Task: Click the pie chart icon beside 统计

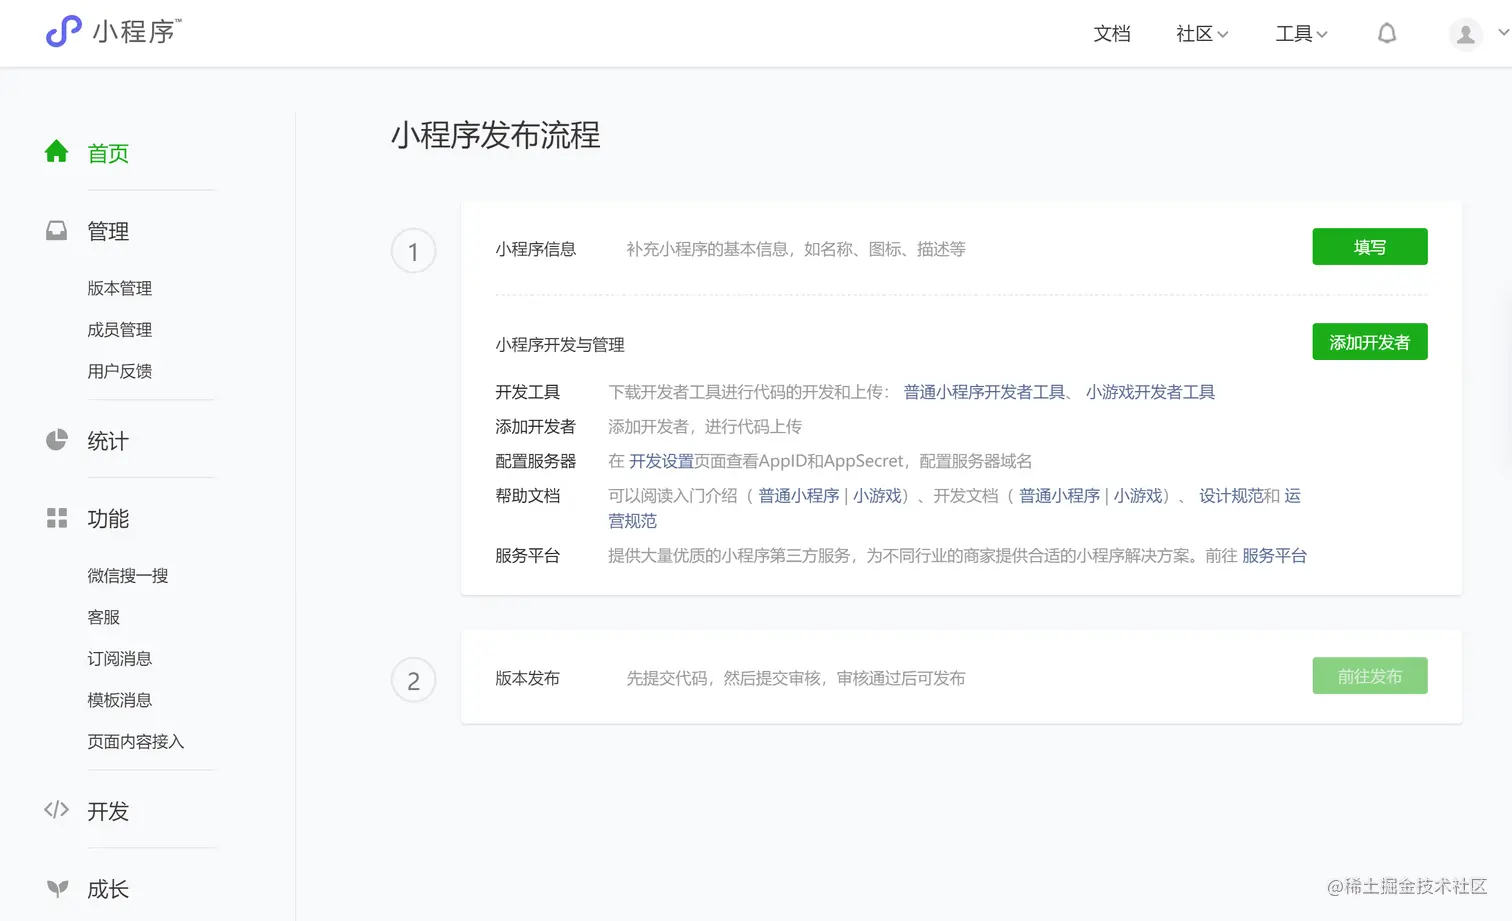Action: click(x=56, y=440)
